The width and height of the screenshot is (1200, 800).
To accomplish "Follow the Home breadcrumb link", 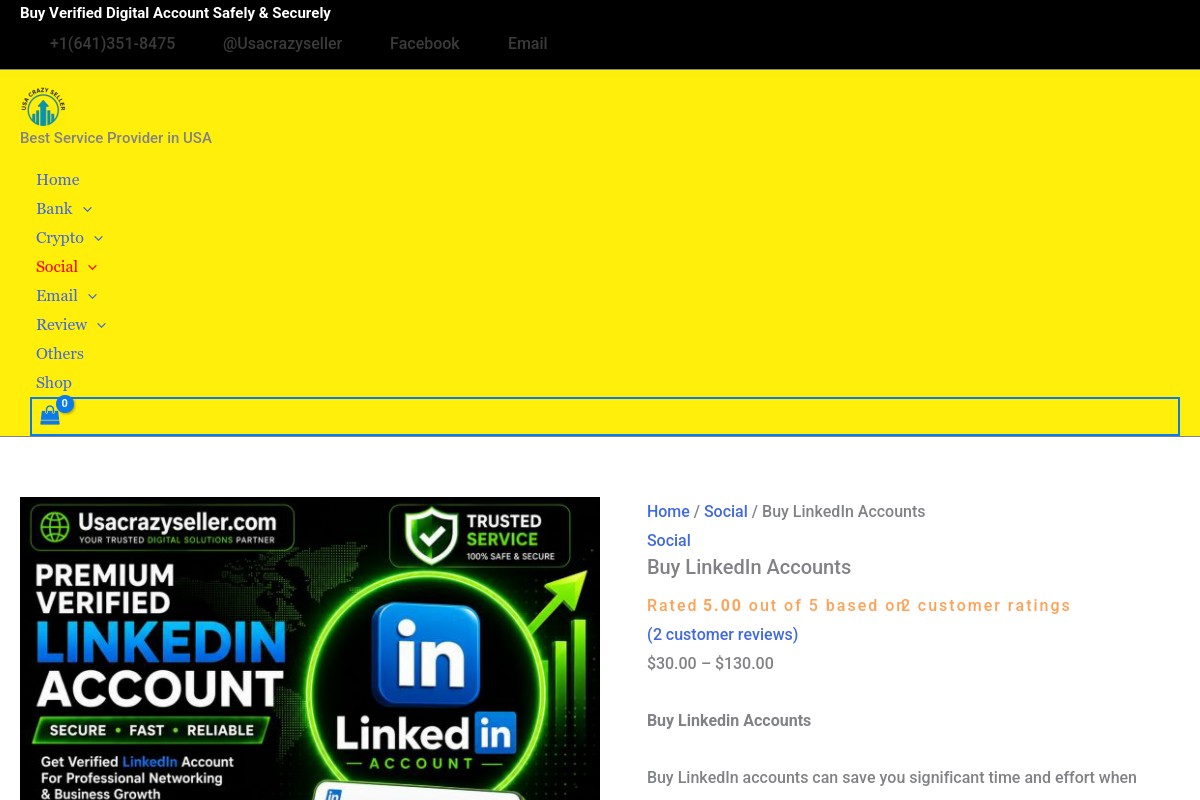I will point(668,511).
